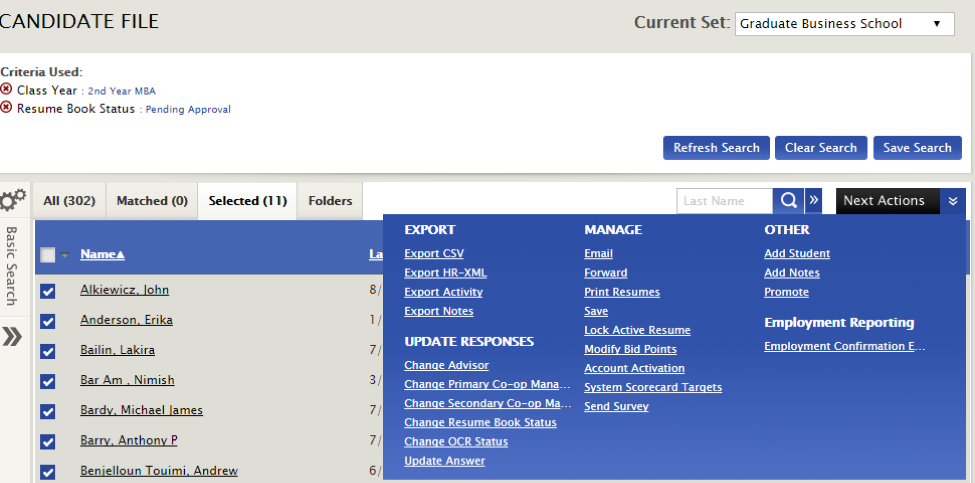Click the Basic Search vertical label
975x483 pixels.
pyautogui.click(x=11, y=265)
